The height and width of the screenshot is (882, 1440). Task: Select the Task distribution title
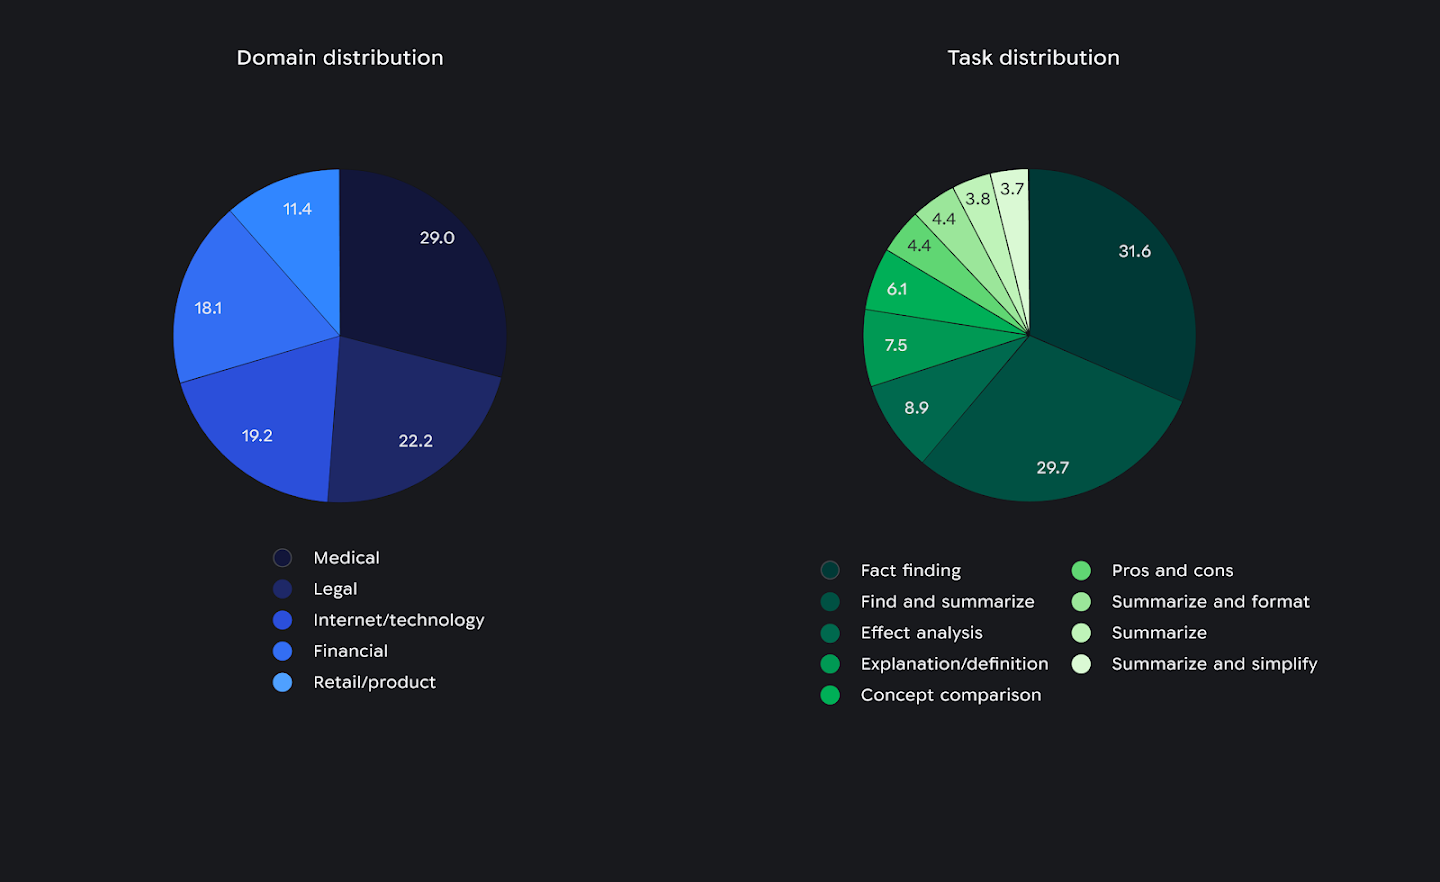1034,57
